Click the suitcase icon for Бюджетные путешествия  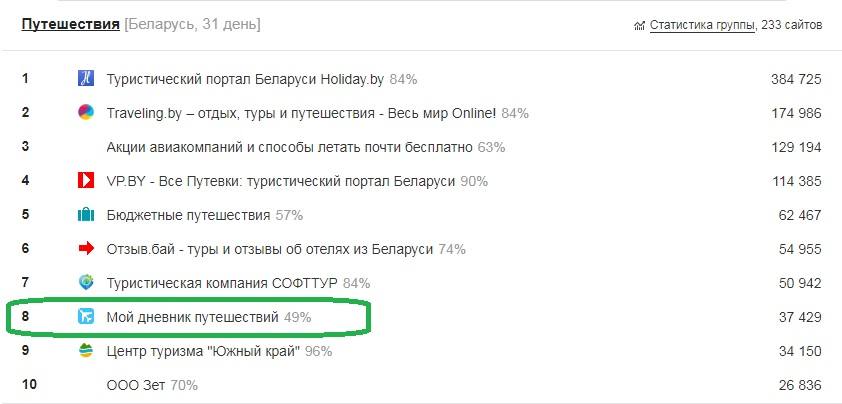[x=85, y=215]
